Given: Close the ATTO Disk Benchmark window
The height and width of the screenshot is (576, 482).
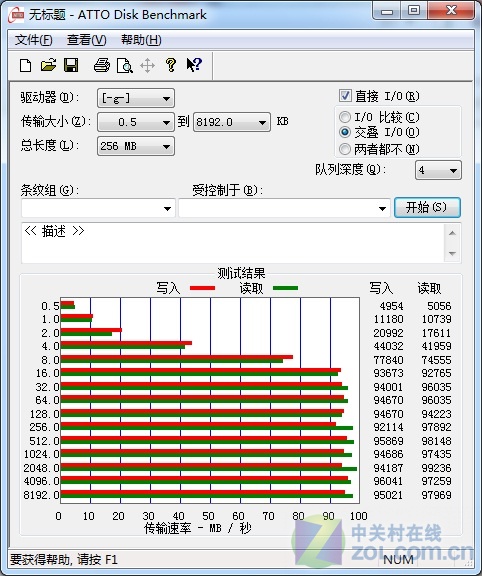Looking at the screenshot, I should point(451,11).
